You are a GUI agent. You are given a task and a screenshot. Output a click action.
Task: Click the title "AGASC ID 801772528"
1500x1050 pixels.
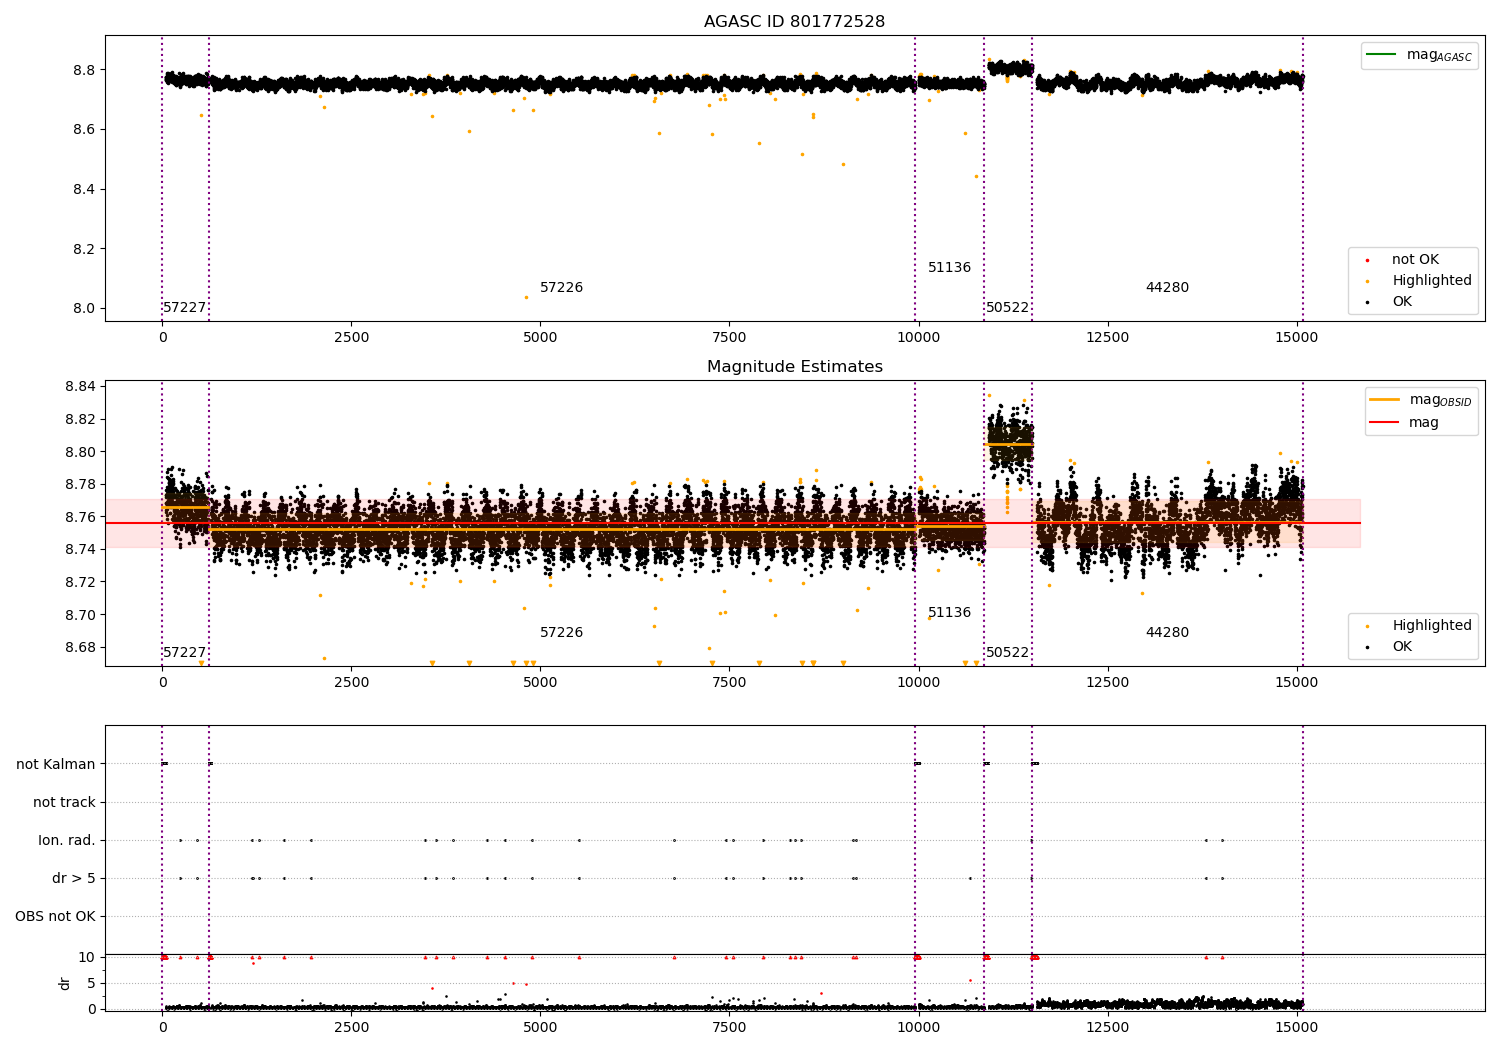point(794,22)
